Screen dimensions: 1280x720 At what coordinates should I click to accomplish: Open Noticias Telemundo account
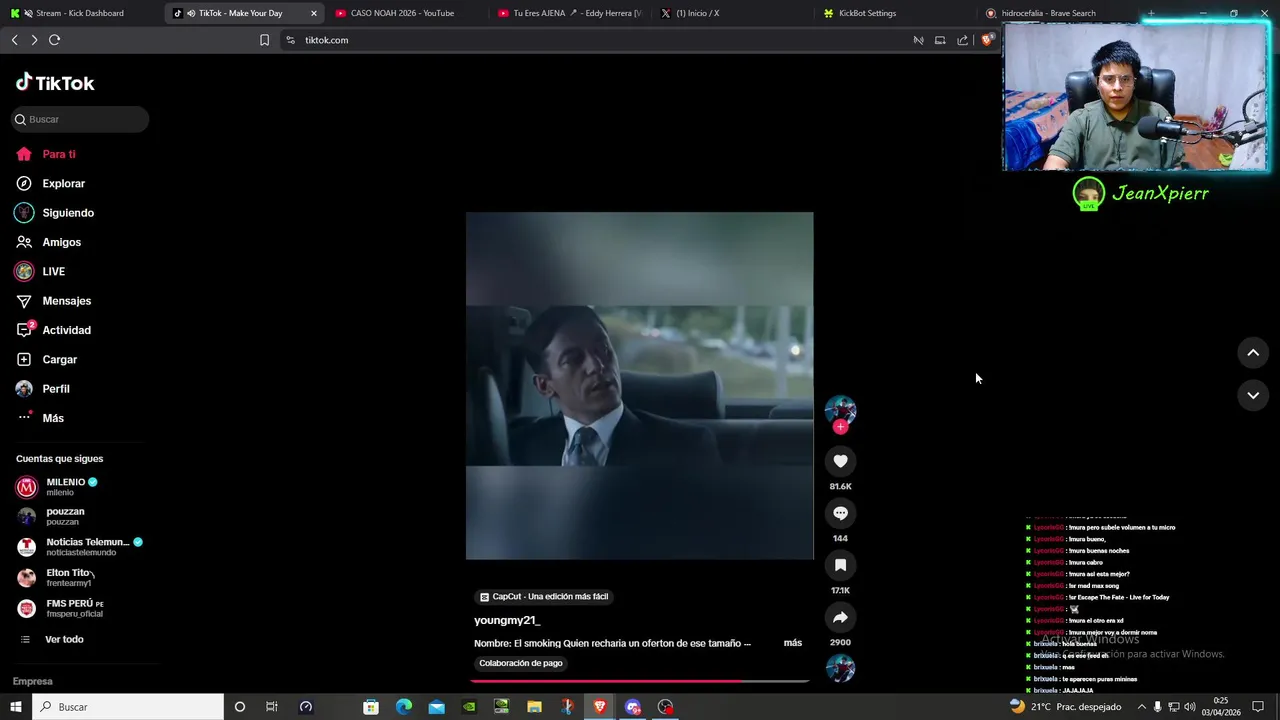tap(80, 547)
